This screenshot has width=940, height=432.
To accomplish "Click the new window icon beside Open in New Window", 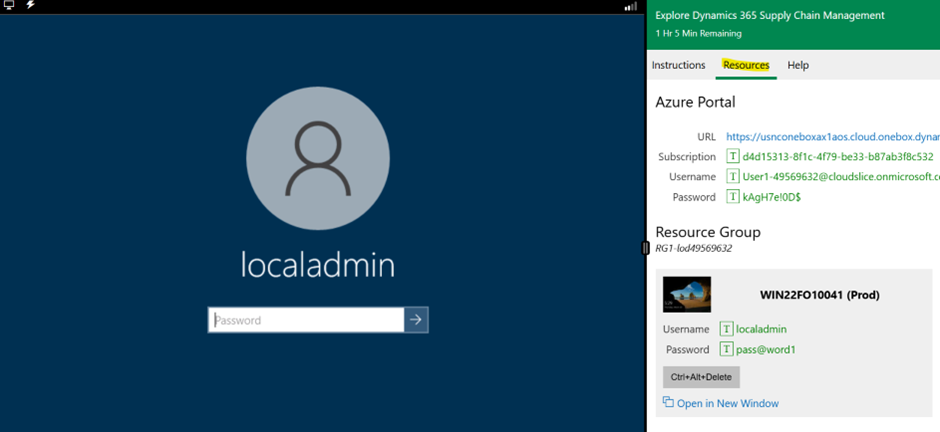I will coord(668,403).
